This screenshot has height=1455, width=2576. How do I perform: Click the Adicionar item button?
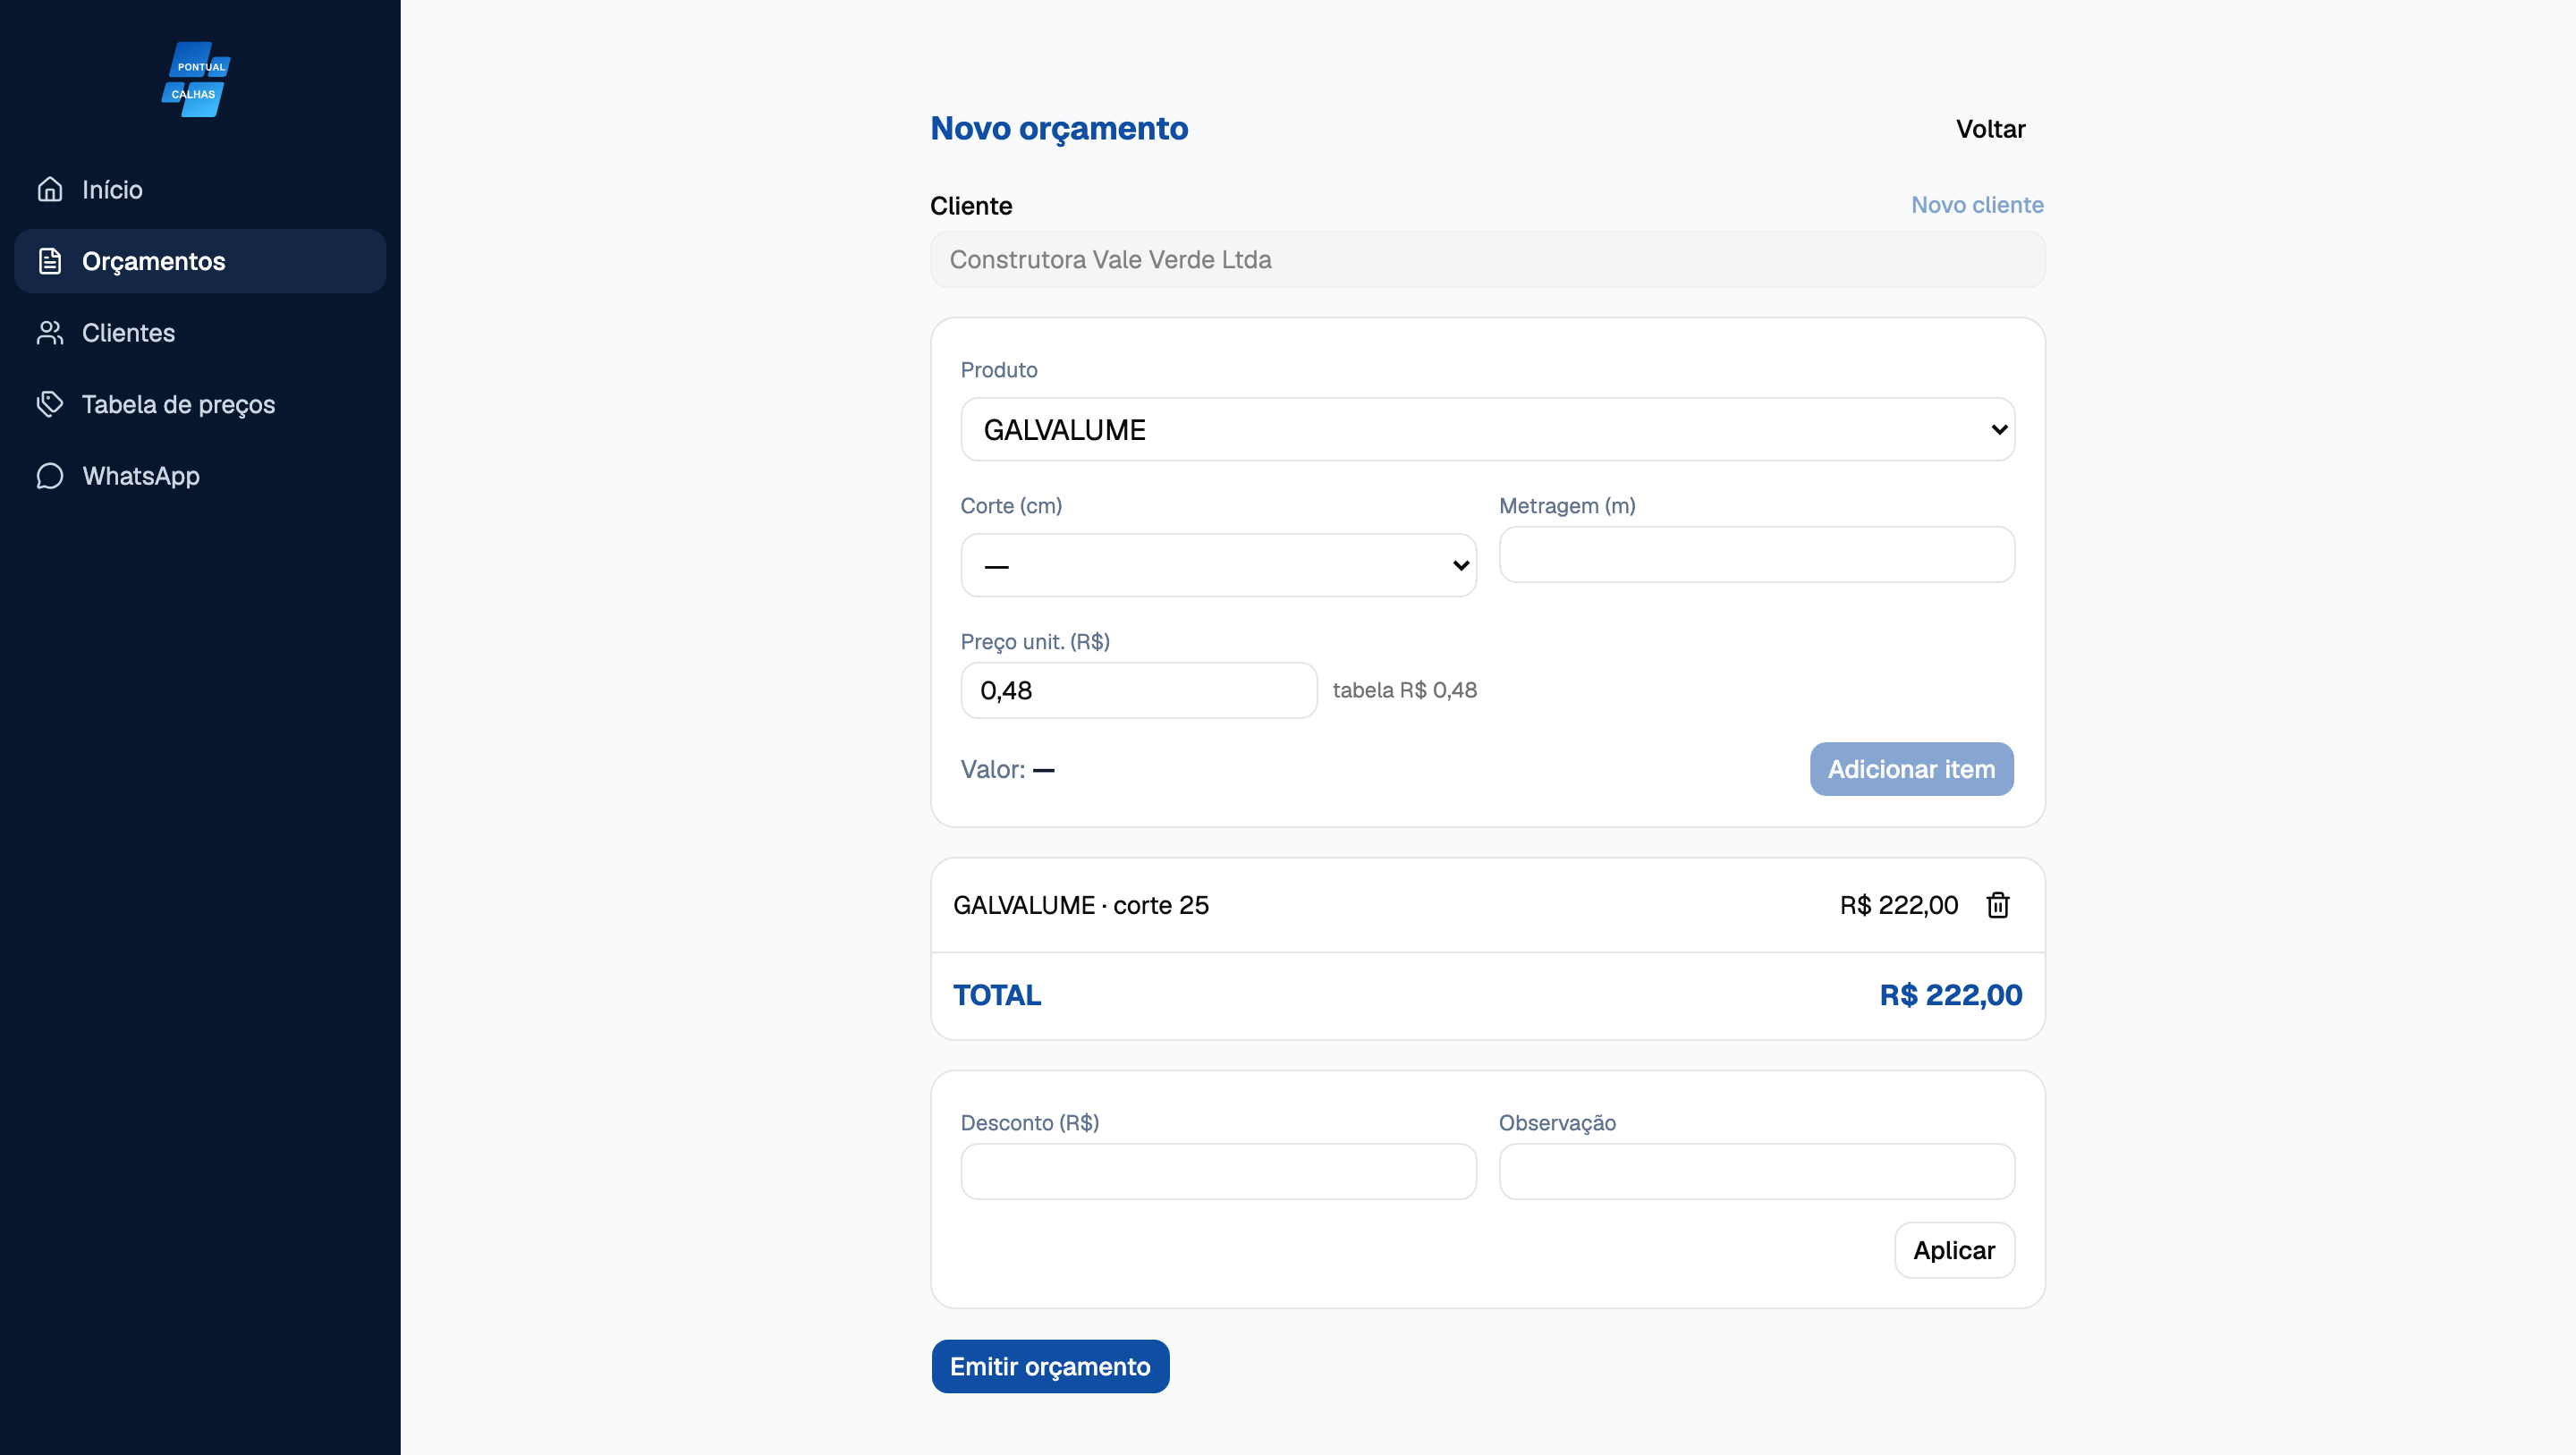tap(1911, 769)
